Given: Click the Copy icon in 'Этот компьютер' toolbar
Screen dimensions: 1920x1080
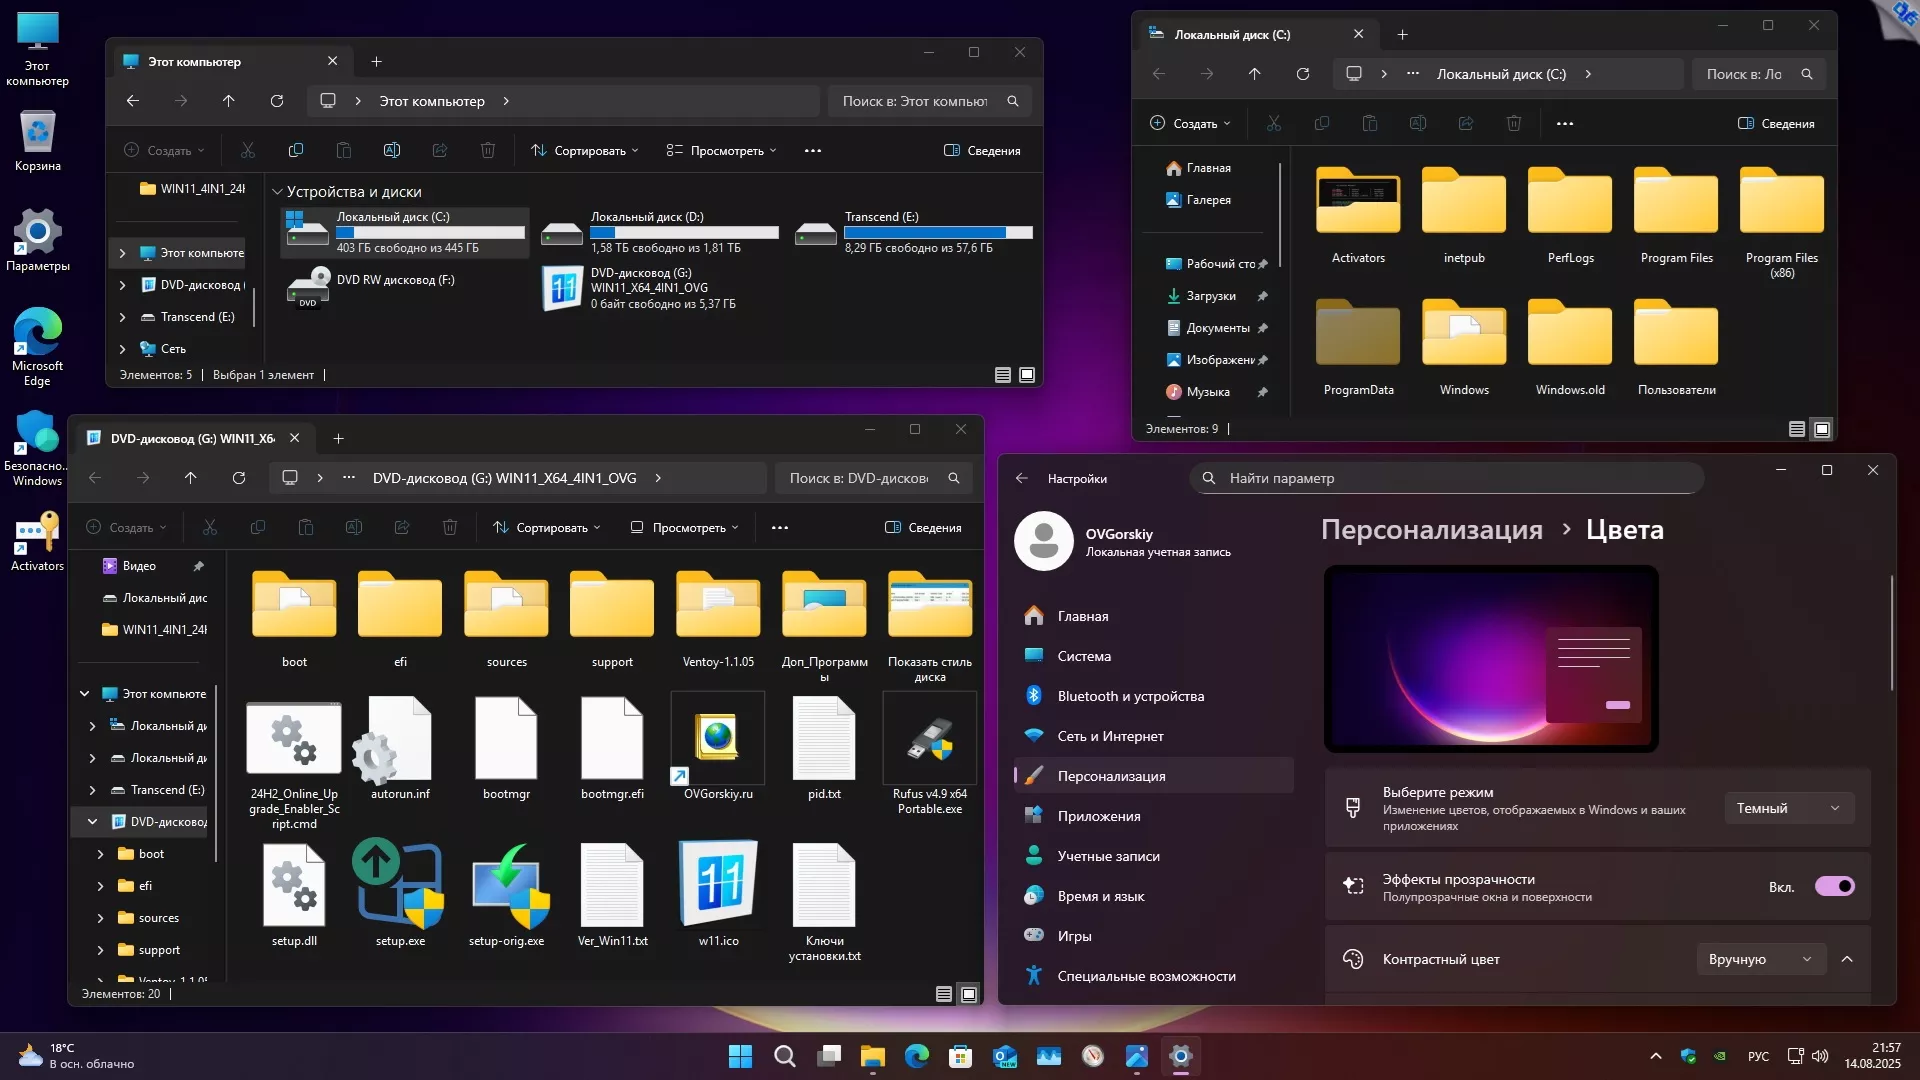Looking at the screenshot, I should pos(296,150).
